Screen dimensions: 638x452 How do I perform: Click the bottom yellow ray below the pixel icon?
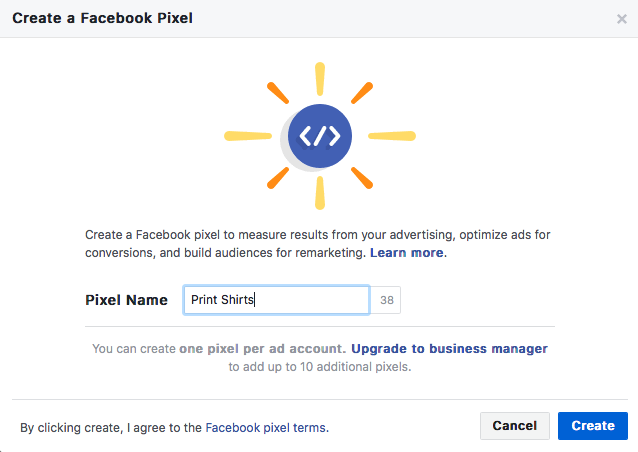pos(320,193)
